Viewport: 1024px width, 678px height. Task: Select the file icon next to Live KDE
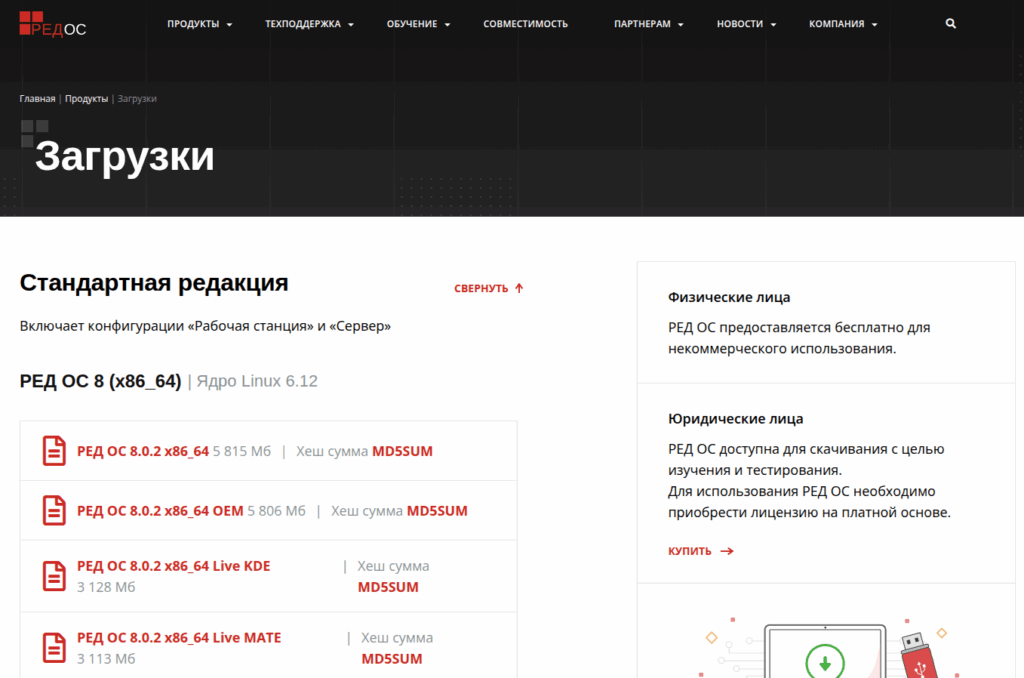point(56,575)
